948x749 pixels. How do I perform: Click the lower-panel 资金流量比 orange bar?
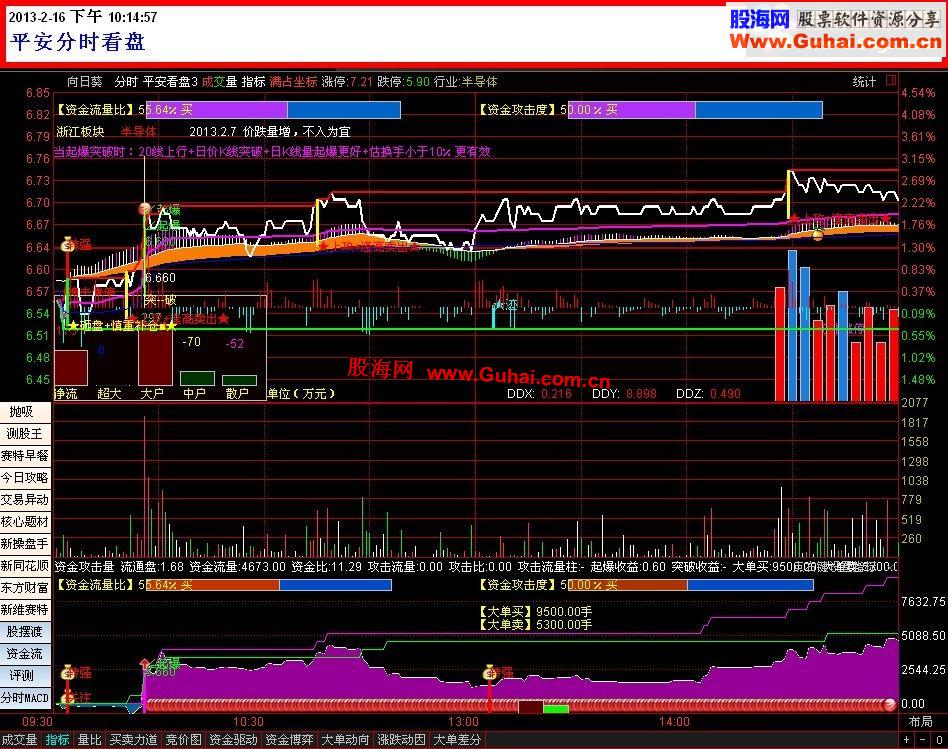268,585
